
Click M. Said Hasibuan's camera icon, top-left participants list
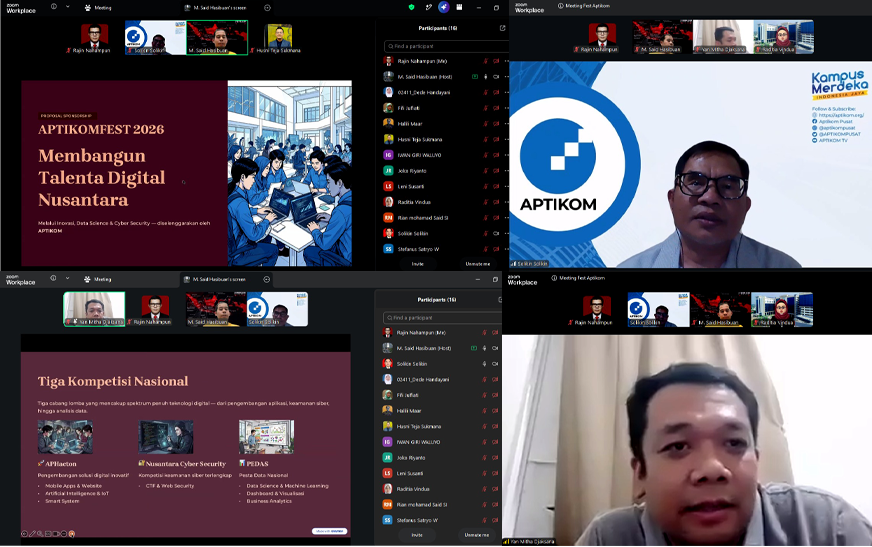(496, 77)
